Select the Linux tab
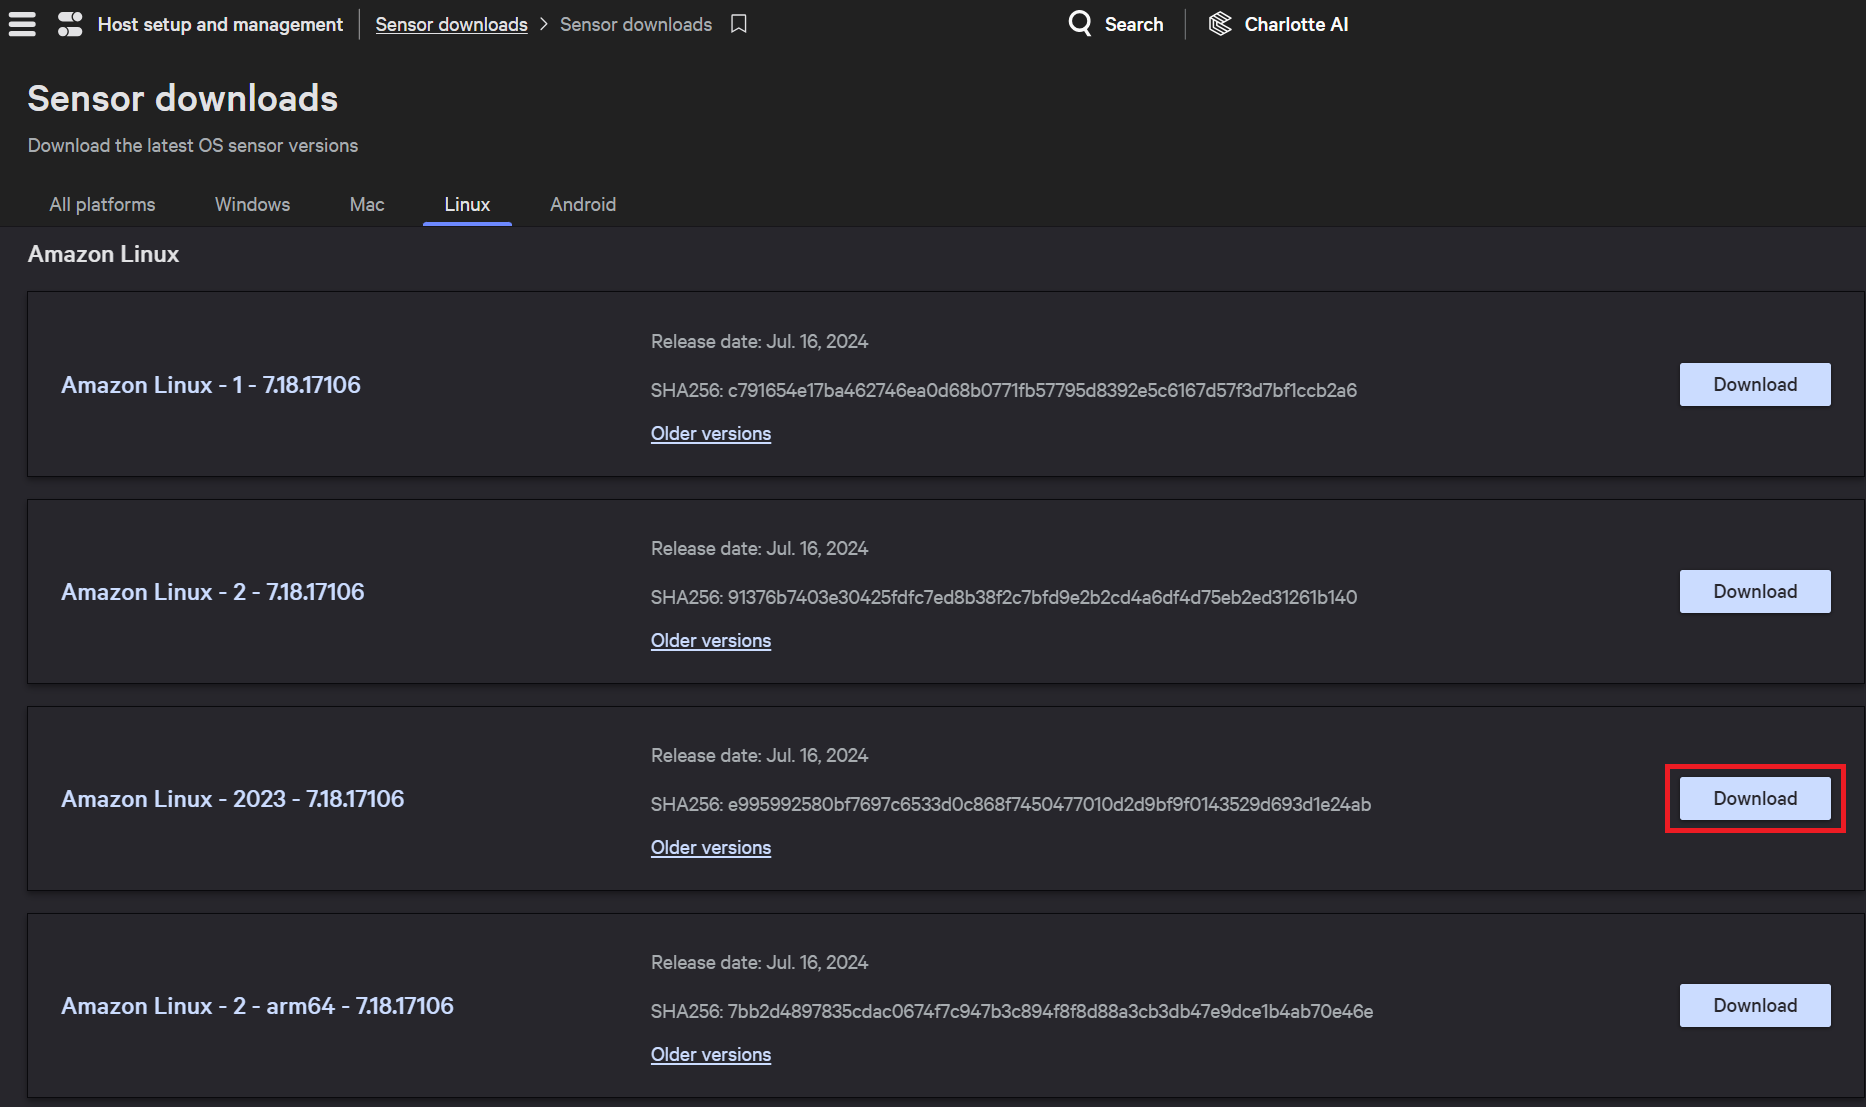Viewport: 1866px width, 1107px height. (467, 204)
